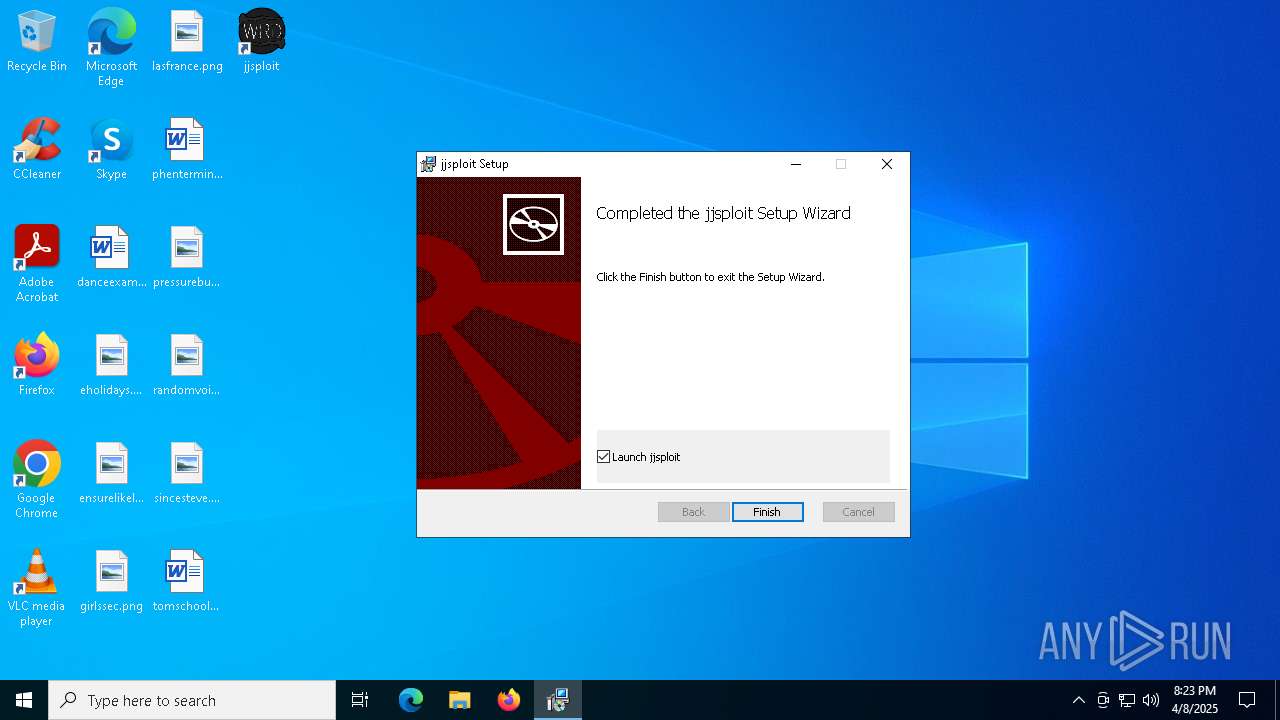
Task: Open the Windows Start menu
Action: coord(24,700)
